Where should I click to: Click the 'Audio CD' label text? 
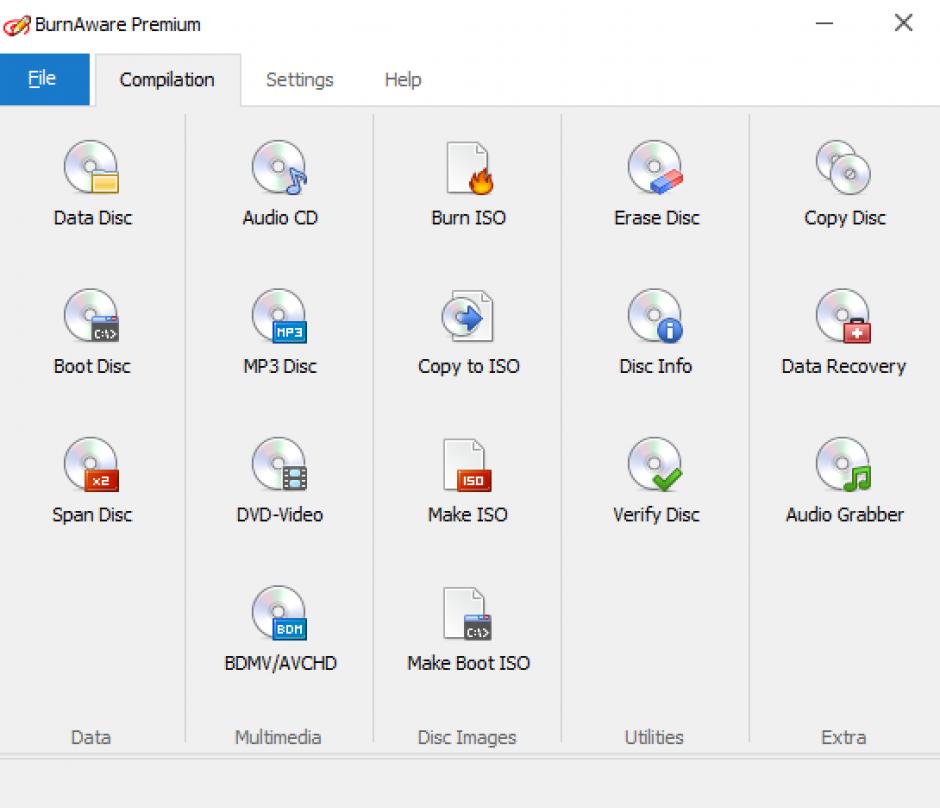tap(280, 218)
